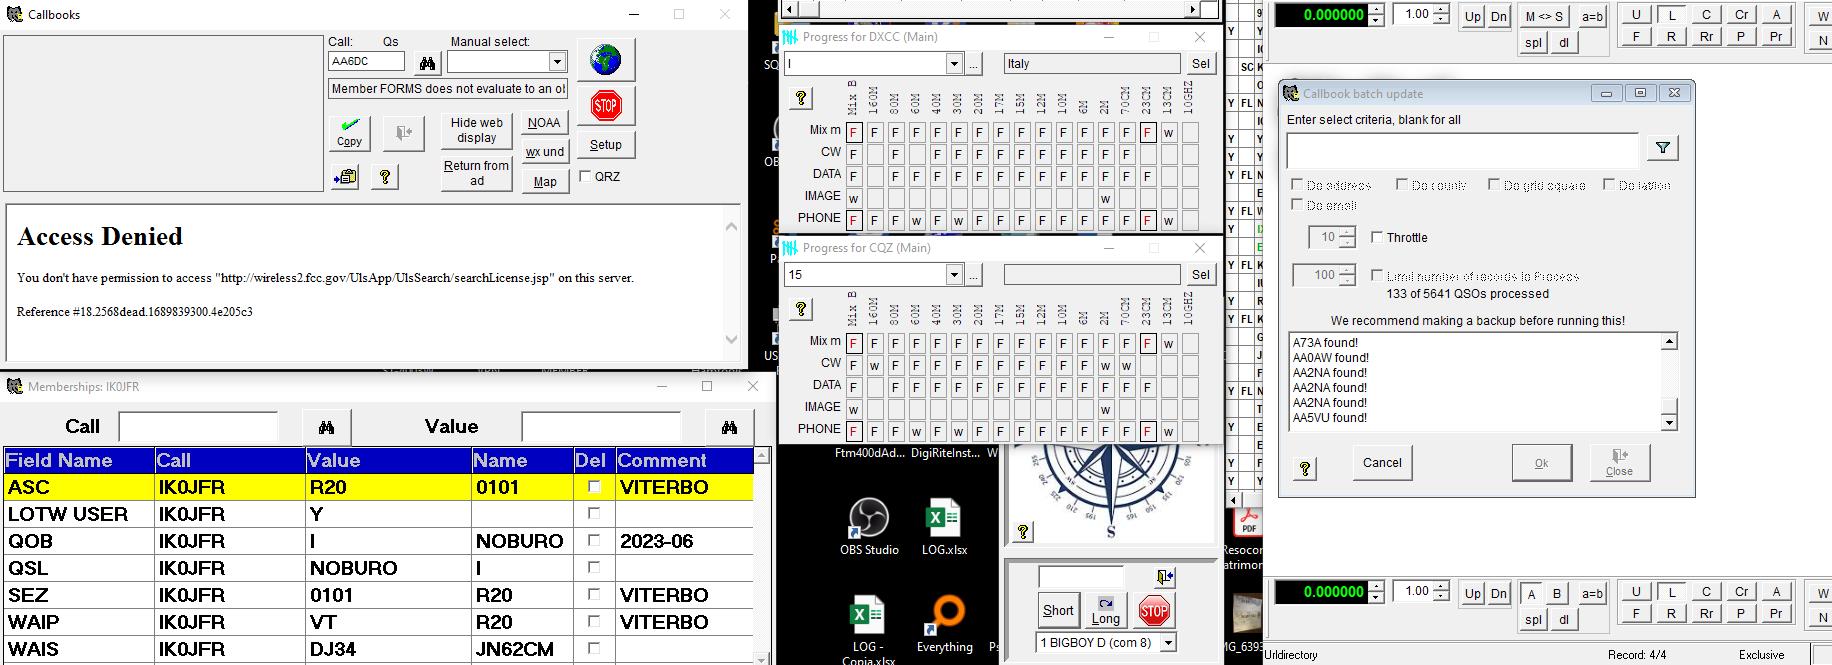Click the funnel filter icon in Callbook batch update
The image size is (1832, 665).
click(1662, 148)
